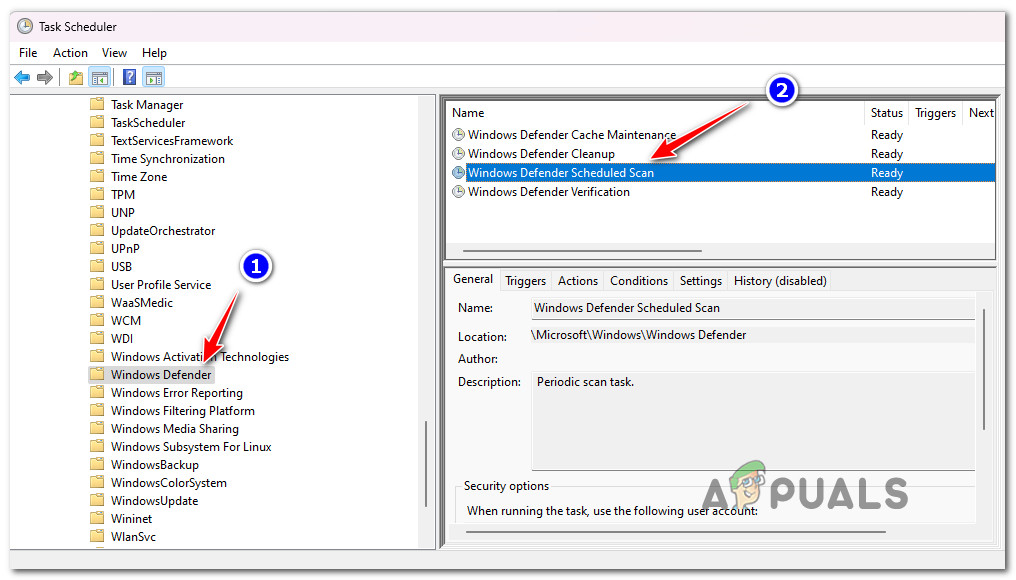Click the folder icon next to Wininet
The image size is (1016, 580).
point(97,518)
